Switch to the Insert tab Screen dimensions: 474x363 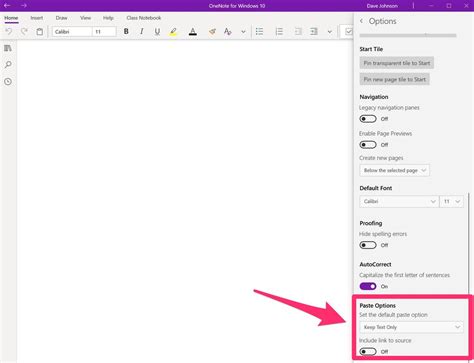point(37,18)
